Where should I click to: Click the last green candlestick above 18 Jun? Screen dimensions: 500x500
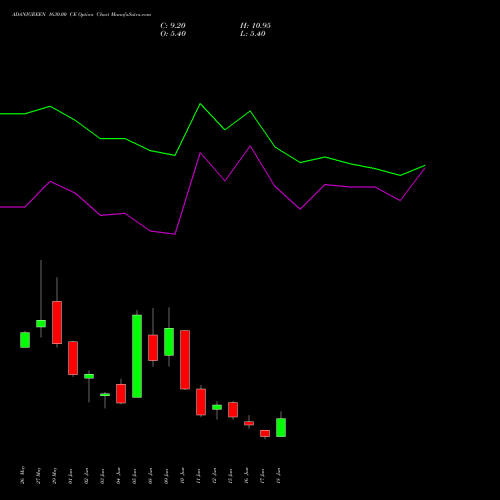click(281, 427)
